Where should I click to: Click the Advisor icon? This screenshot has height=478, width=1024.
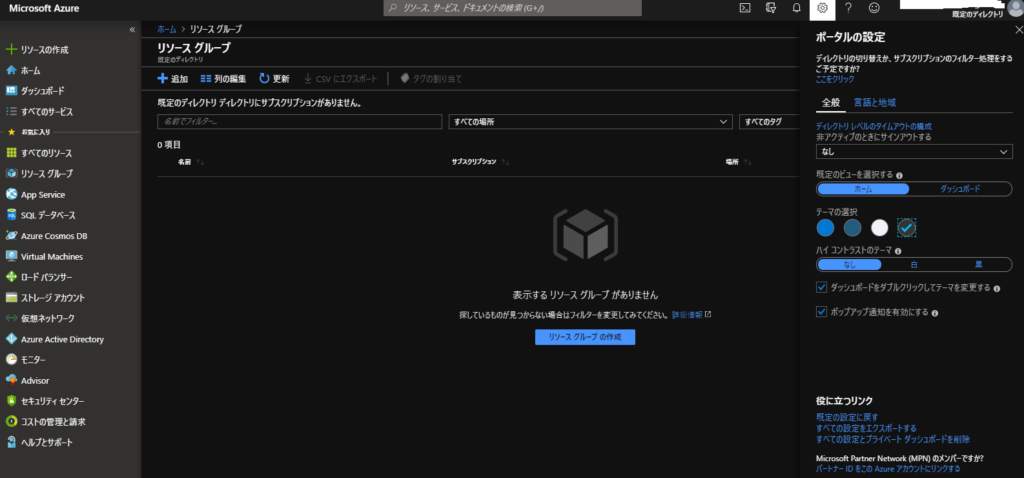11,380
